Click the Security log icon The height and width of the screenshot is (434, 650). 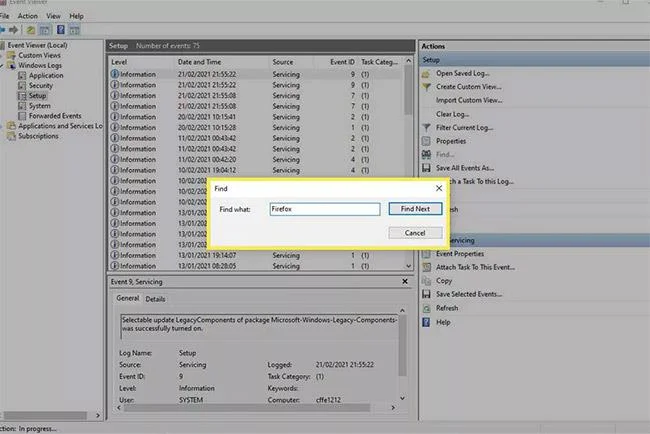pyautogui.click(x=22, y=85)
